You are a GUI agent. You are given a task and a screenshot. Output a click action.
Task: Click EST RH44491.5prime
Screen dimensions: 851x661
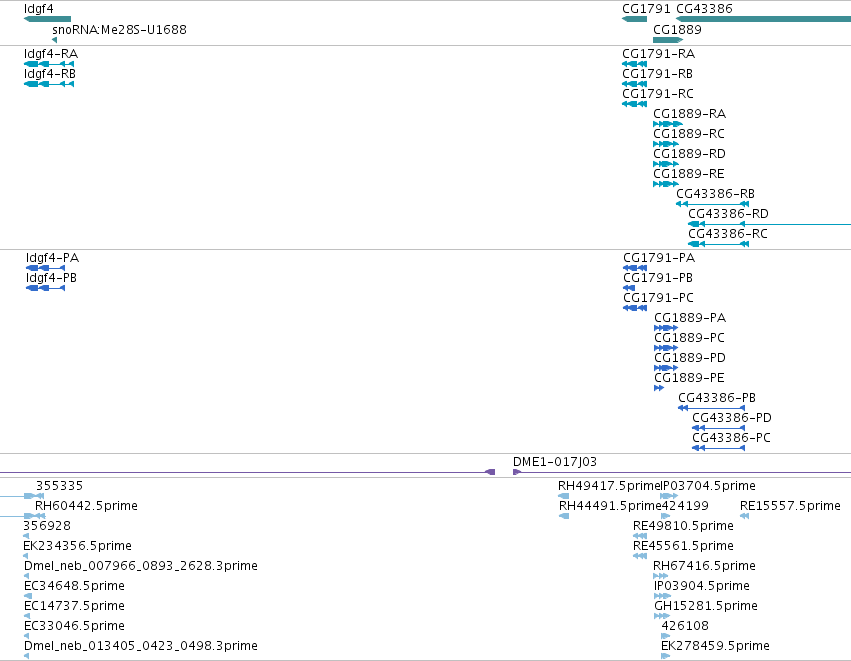tap(611, 506)
